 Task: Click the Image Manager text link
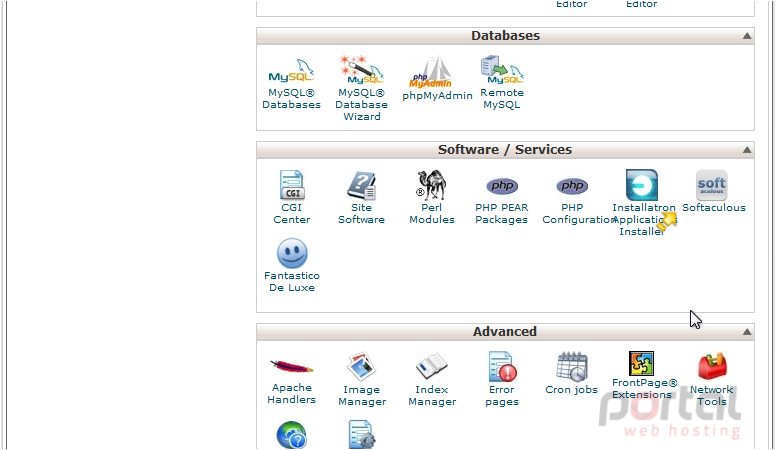point(362,396)
